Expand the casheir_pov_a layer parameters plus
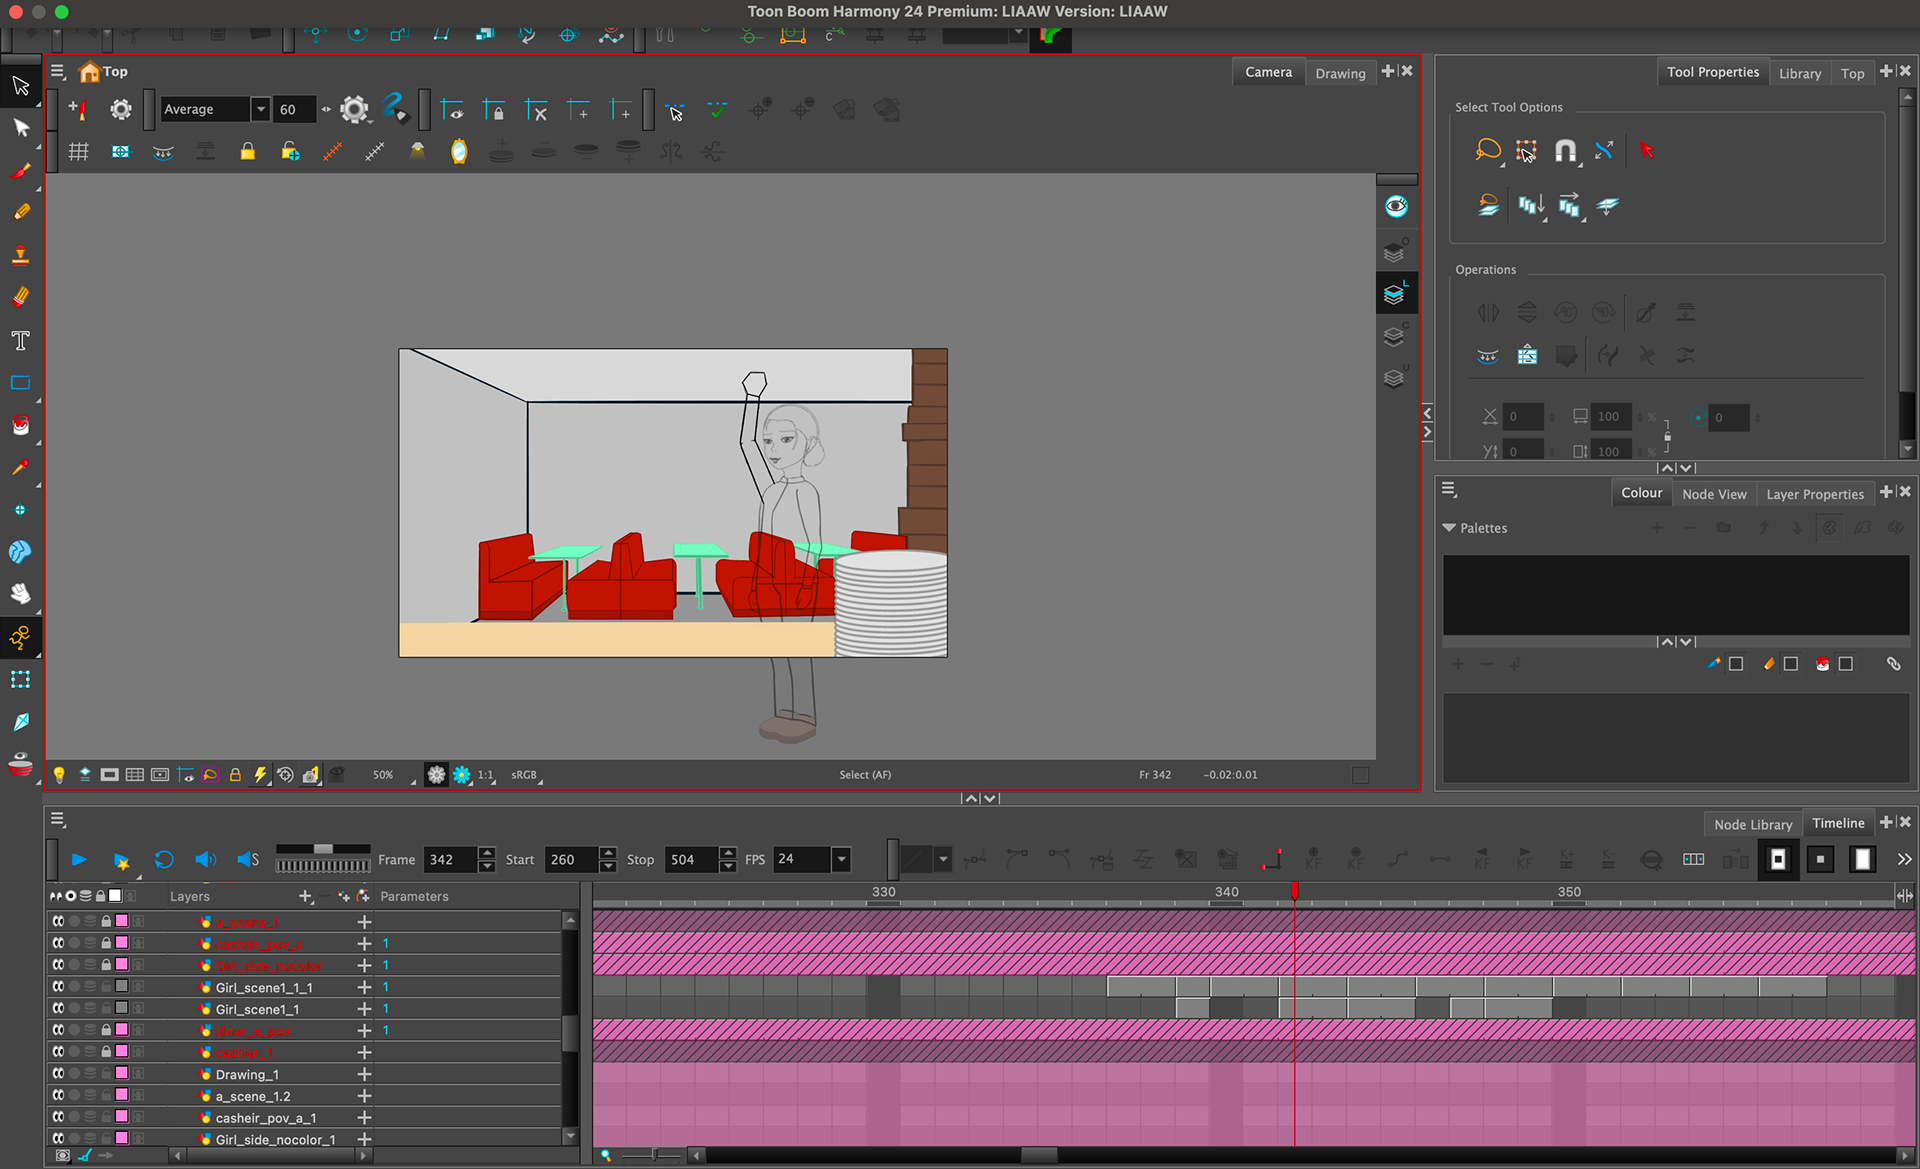This screenshot has width=1920, height=1169. (x=364, y=944)
